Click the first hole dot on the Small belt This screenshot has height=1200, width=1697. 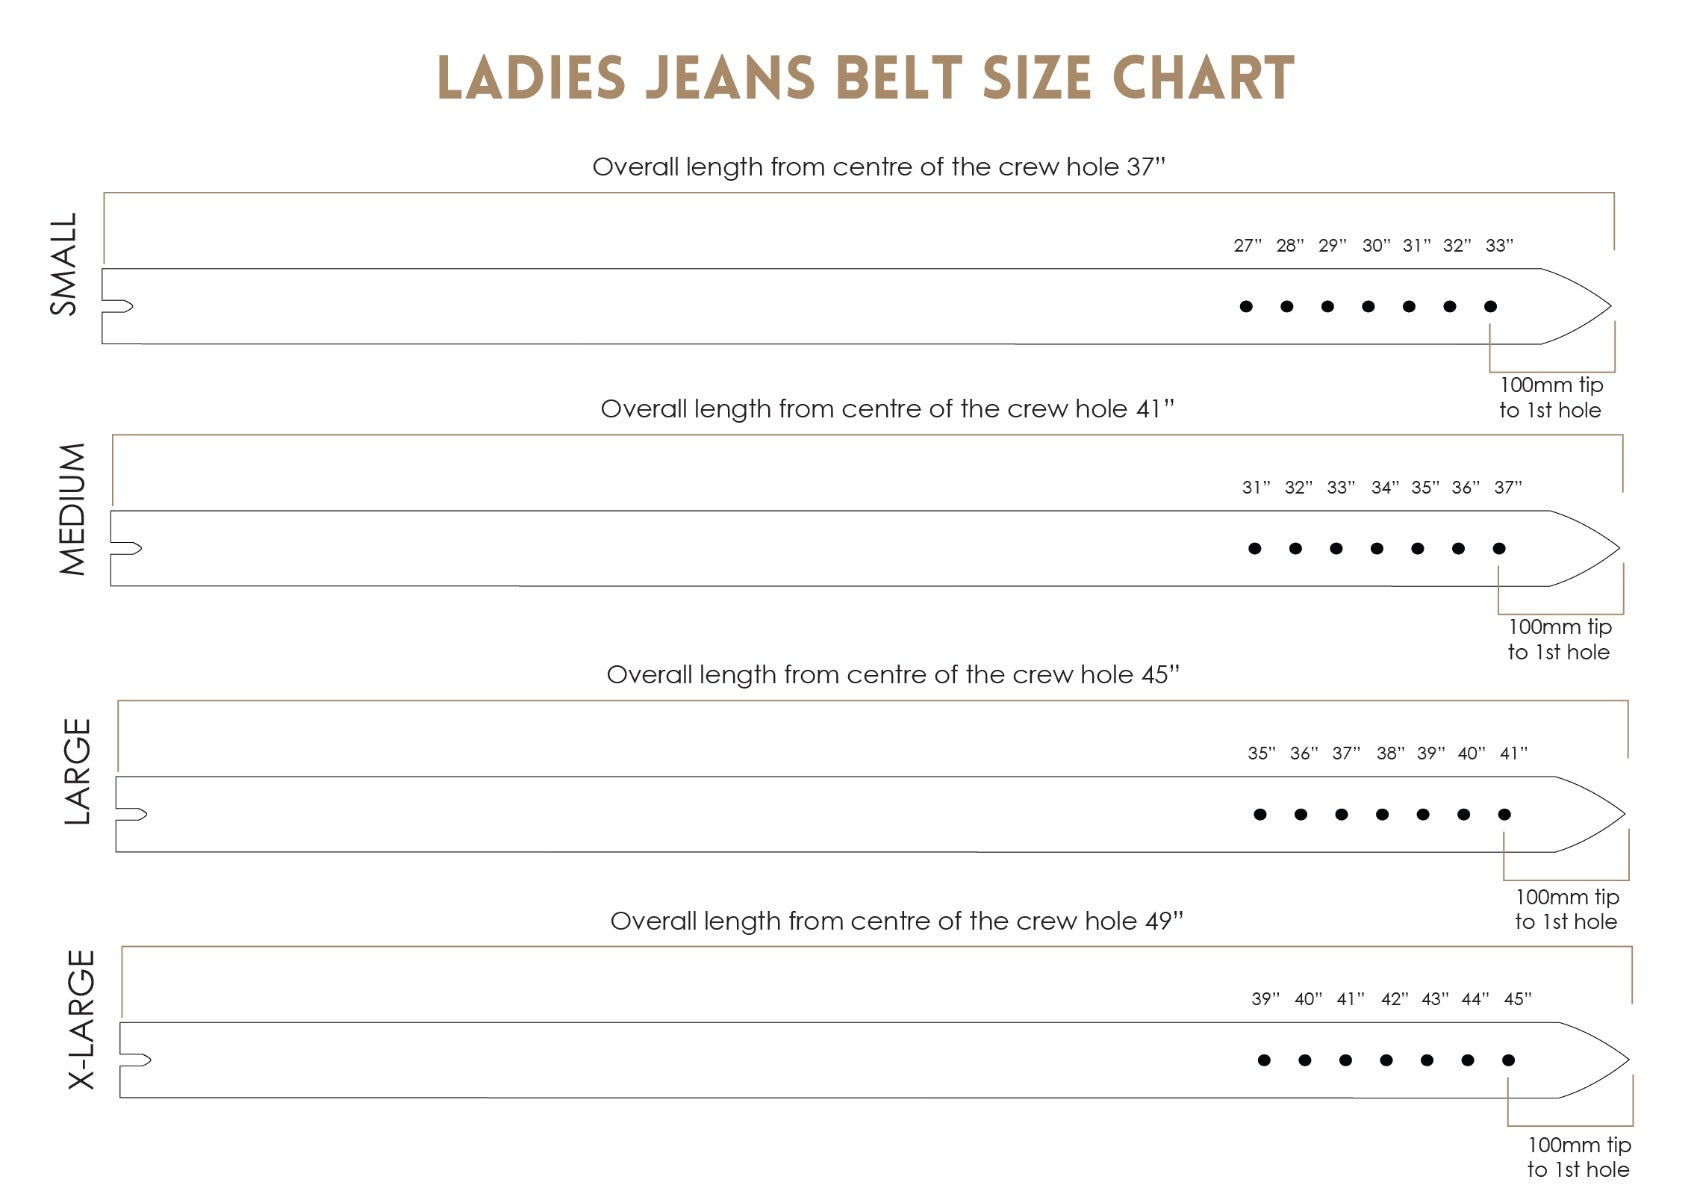(1246, 306)
